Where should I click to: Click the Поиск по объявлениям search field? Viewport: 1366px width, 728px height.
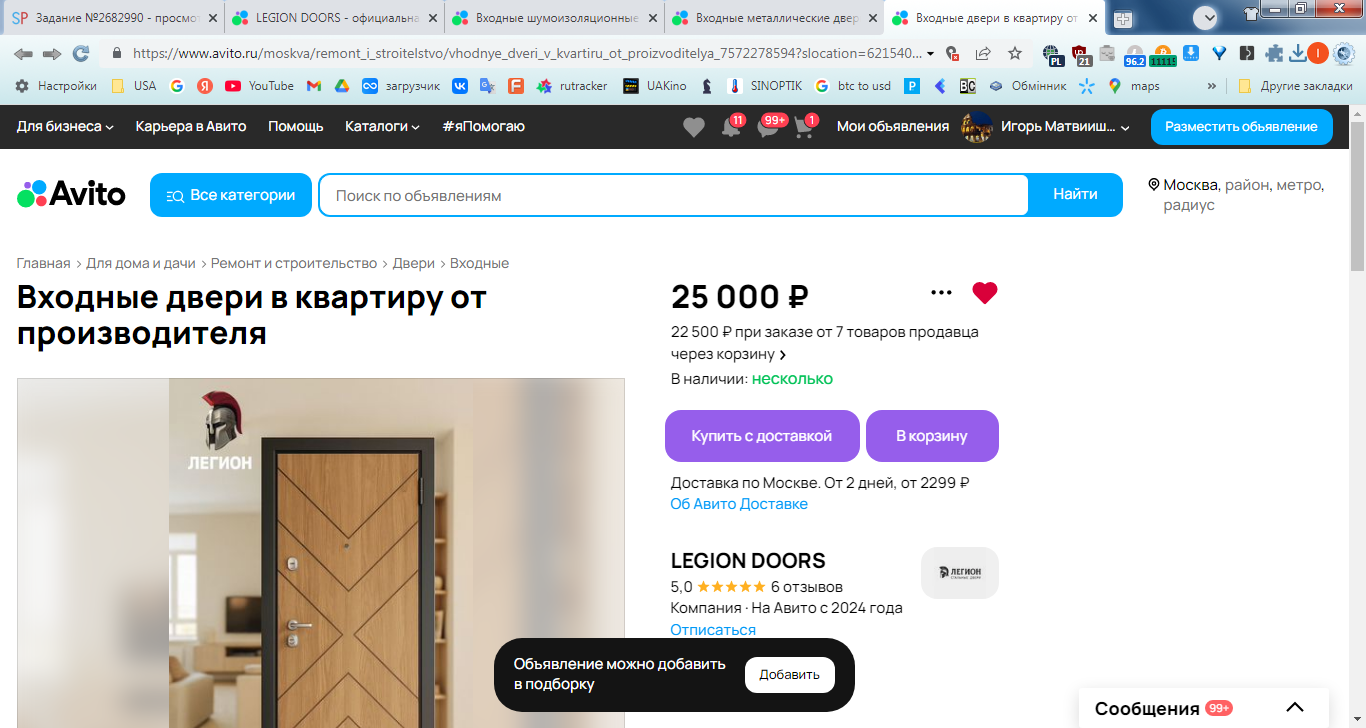coord(673,195)
